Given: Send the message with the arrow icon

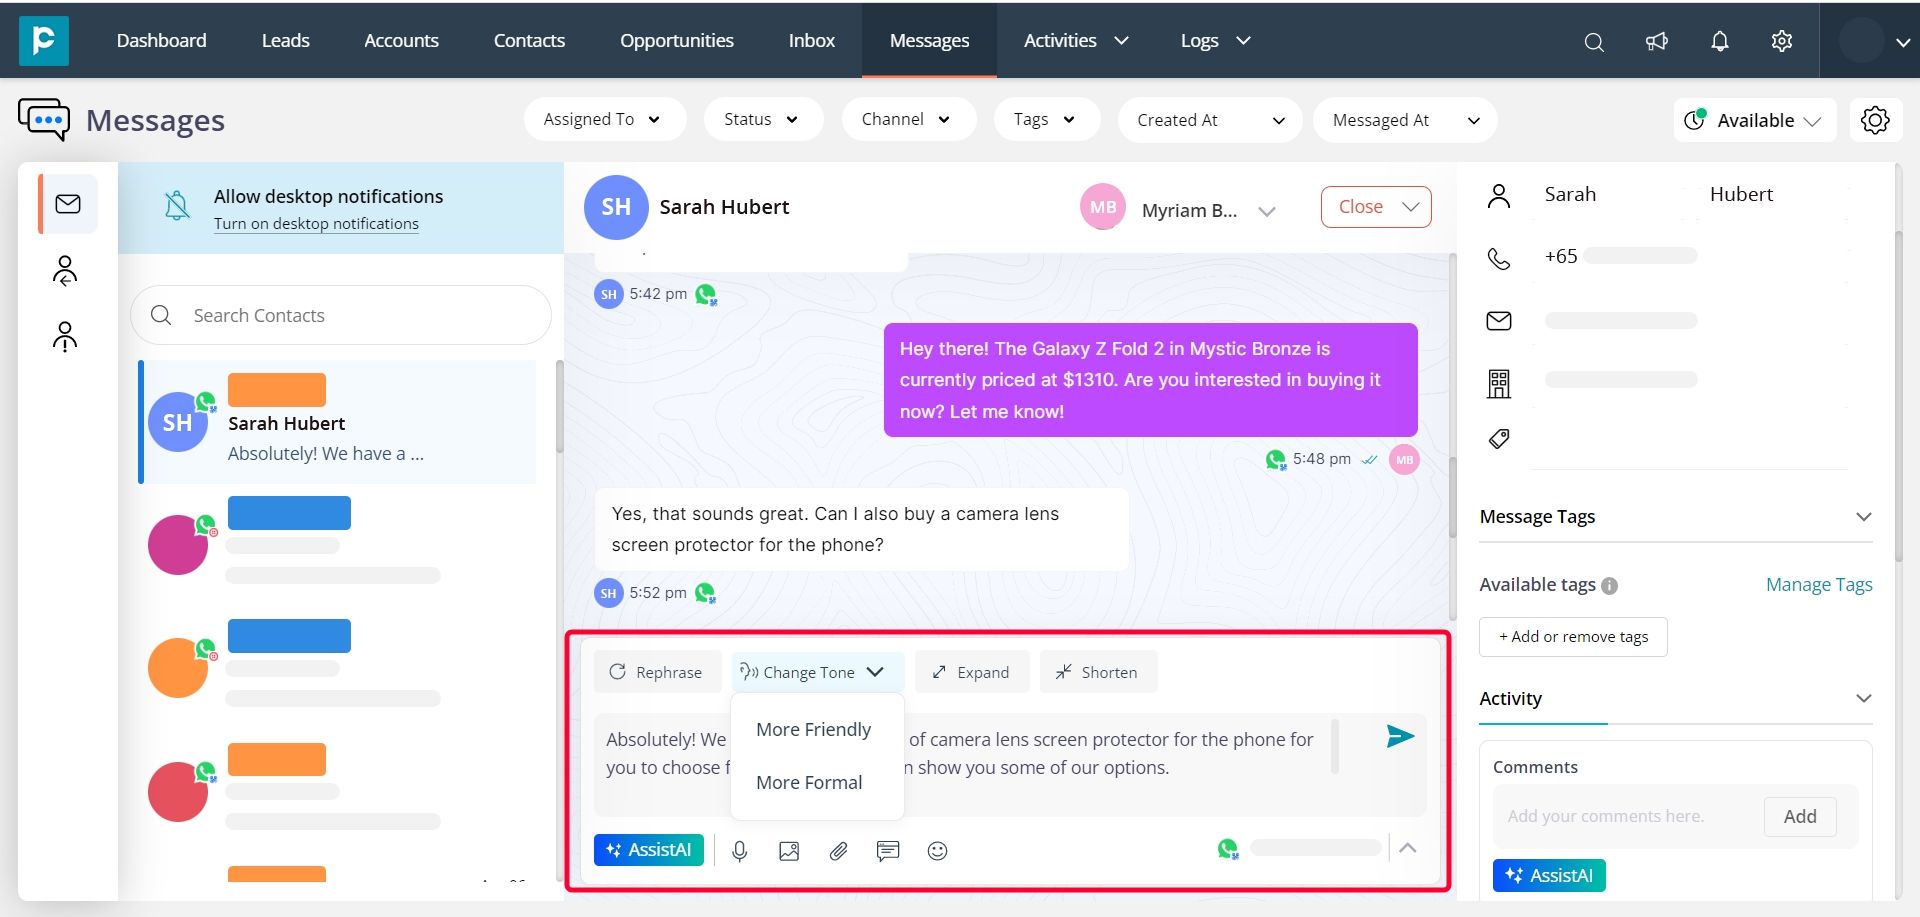Looking at the screenshot, I should click(x=1400, y=737).
